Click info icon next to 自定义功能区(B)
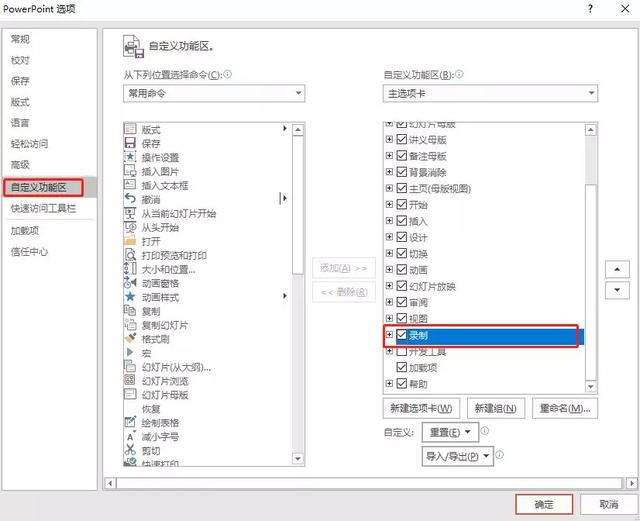Screen dimensions: 640x521 tap(459, 74)
